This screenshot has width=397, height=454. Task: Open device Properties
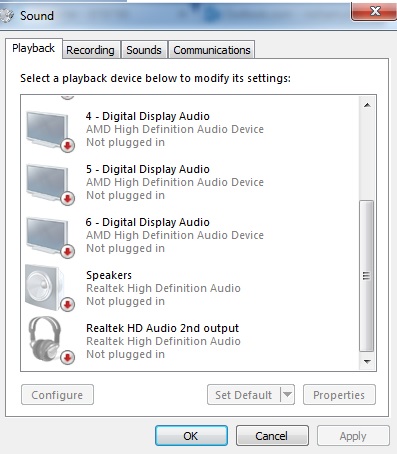pyautogui.click(x=339, y=395)
